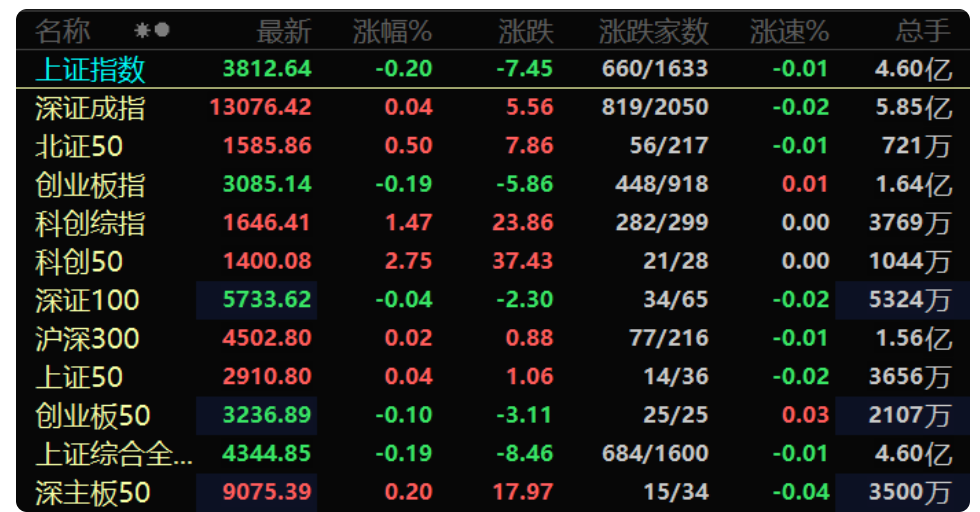Click the round dot icon in header
980x512 pixels.
click(x=162, y=31)
